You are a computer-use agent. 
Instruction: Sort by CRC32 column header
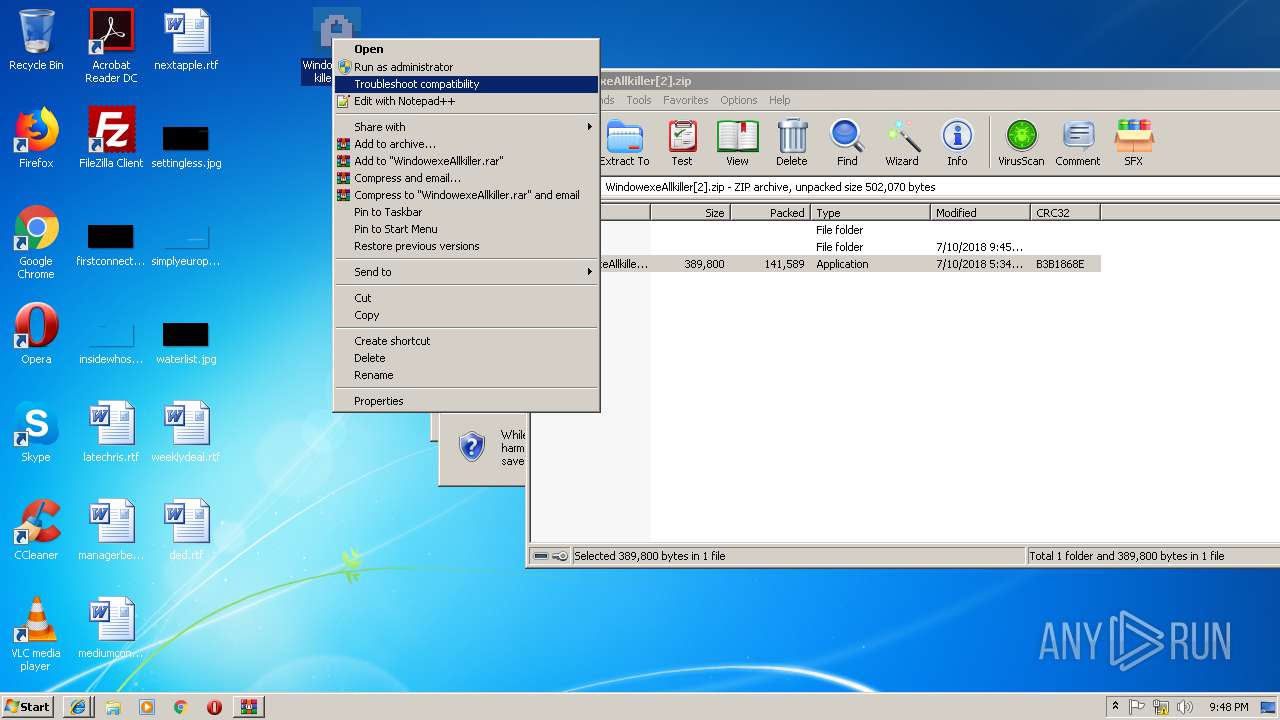point(1065,213)
